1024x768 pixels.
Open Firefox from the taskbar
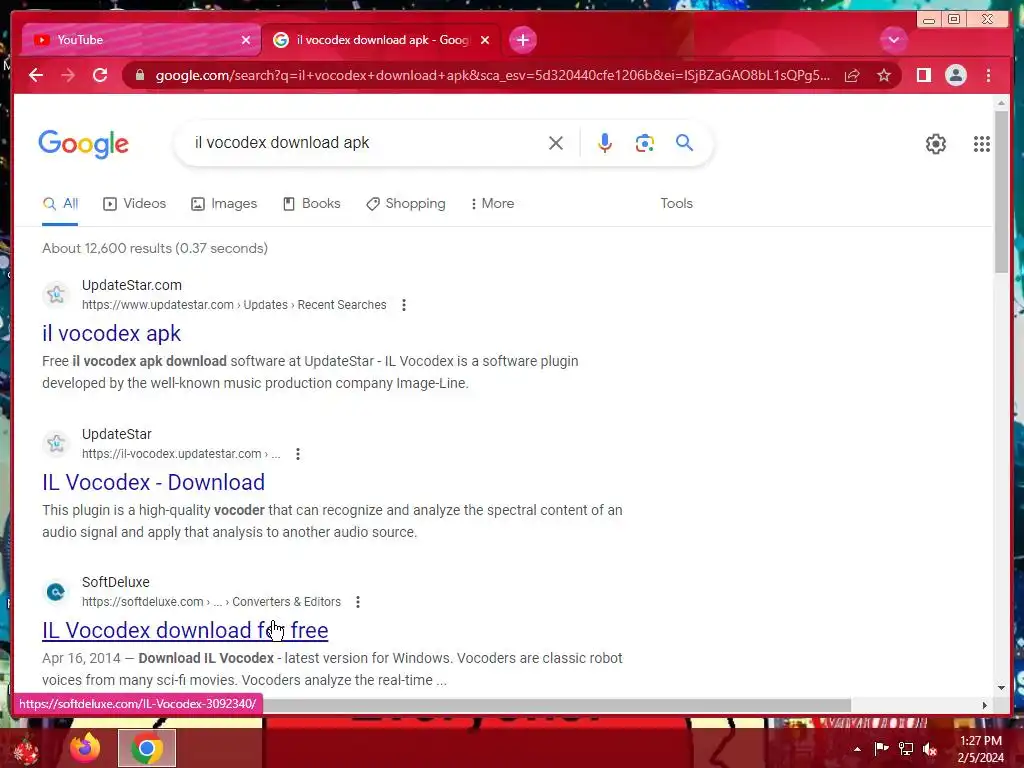click(x=86, y=748)
